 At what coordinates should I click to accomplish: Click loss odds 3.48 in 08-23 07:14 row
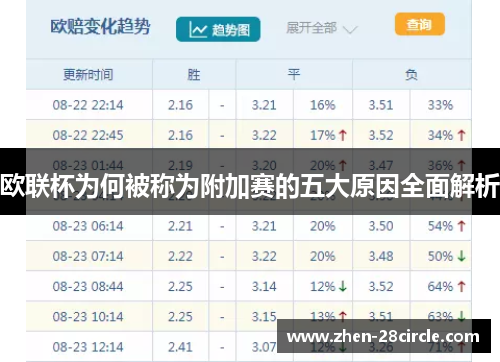[x=381, y=256]
